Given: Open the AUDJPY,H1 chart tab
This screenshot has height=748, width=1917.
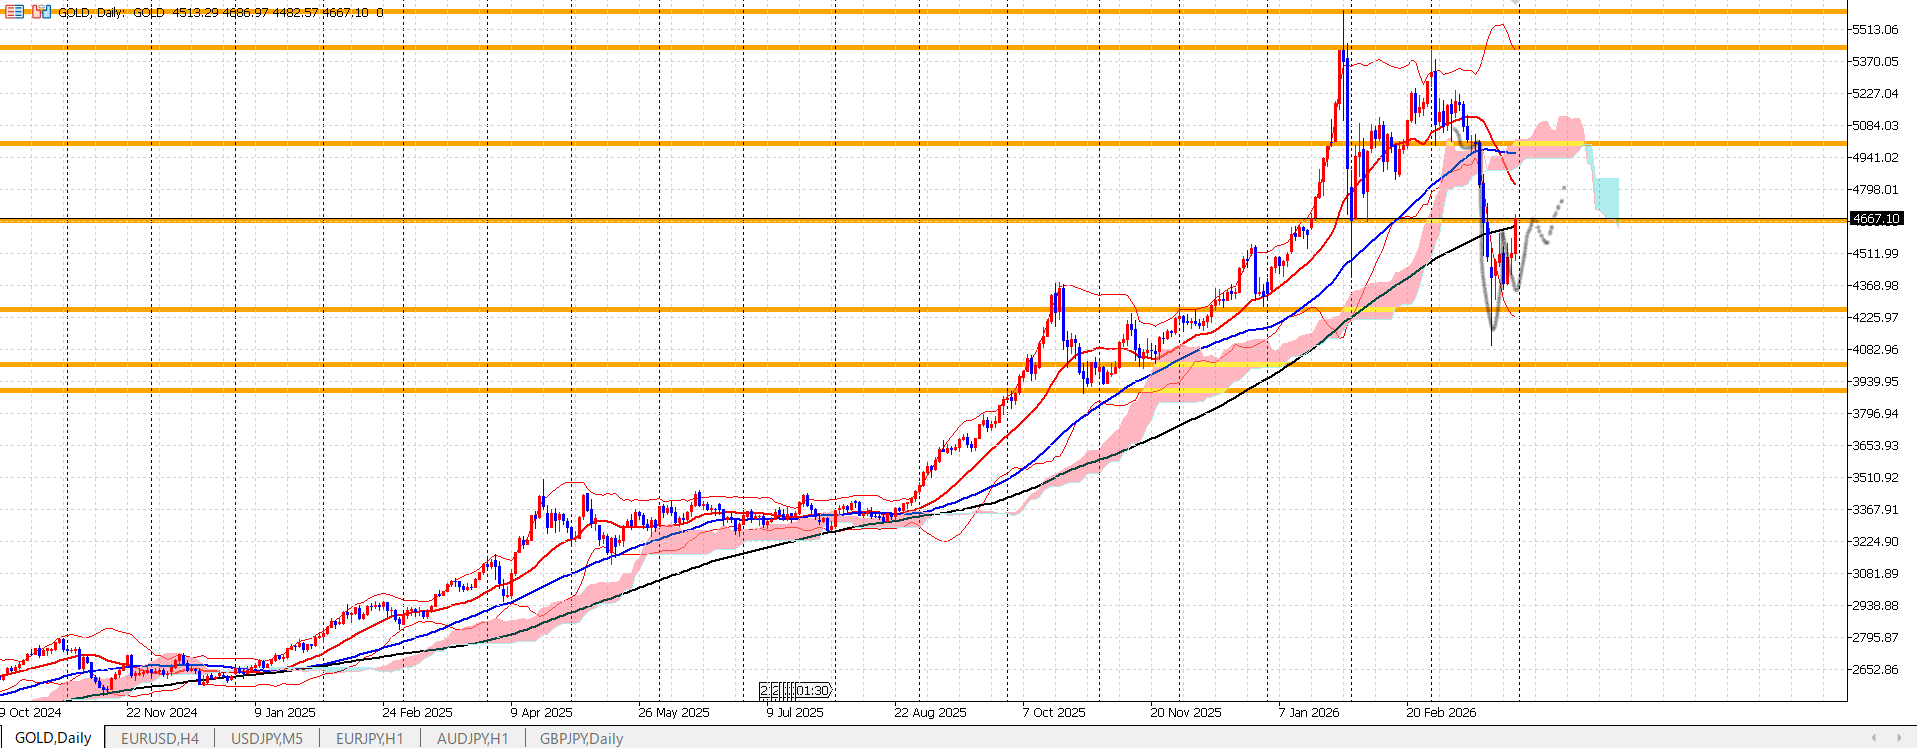Looking at the screenshot, I should tap(472, 738).
